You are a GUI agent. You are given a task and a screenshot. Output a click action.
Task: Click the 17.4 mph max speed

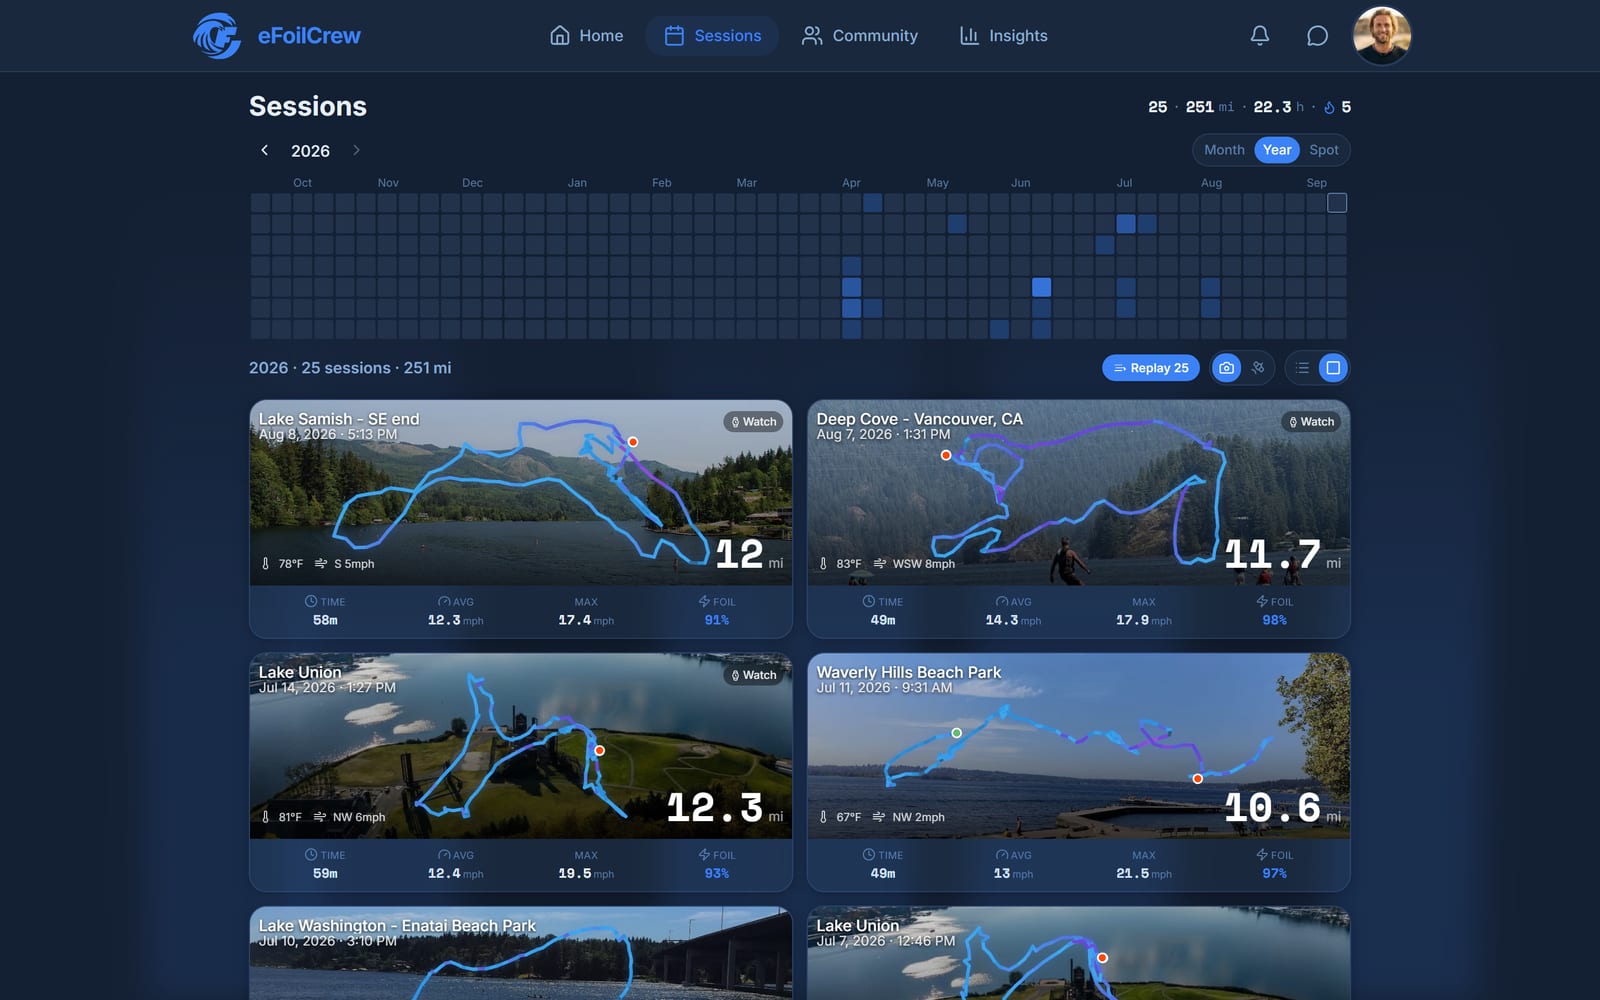(x=586, y=620)
